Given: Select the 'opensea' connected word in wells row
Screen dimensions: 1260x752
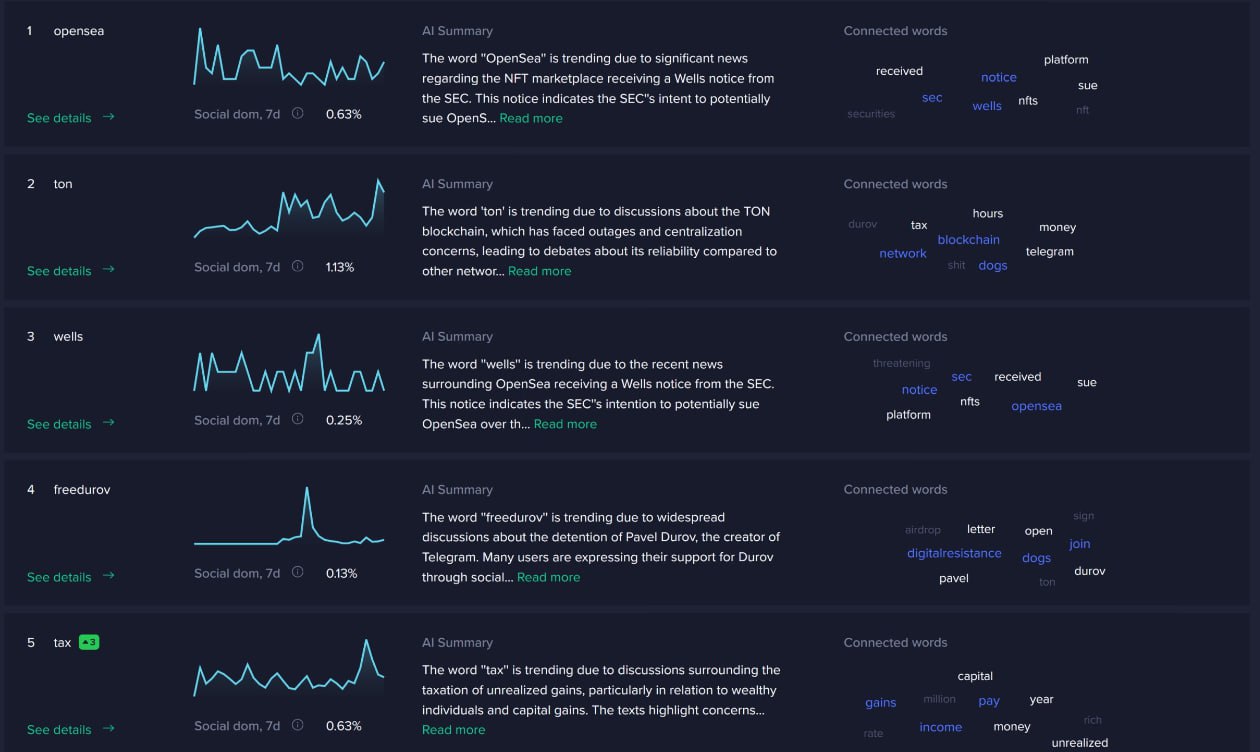Looking at the screenshot, I should 1036,406.
